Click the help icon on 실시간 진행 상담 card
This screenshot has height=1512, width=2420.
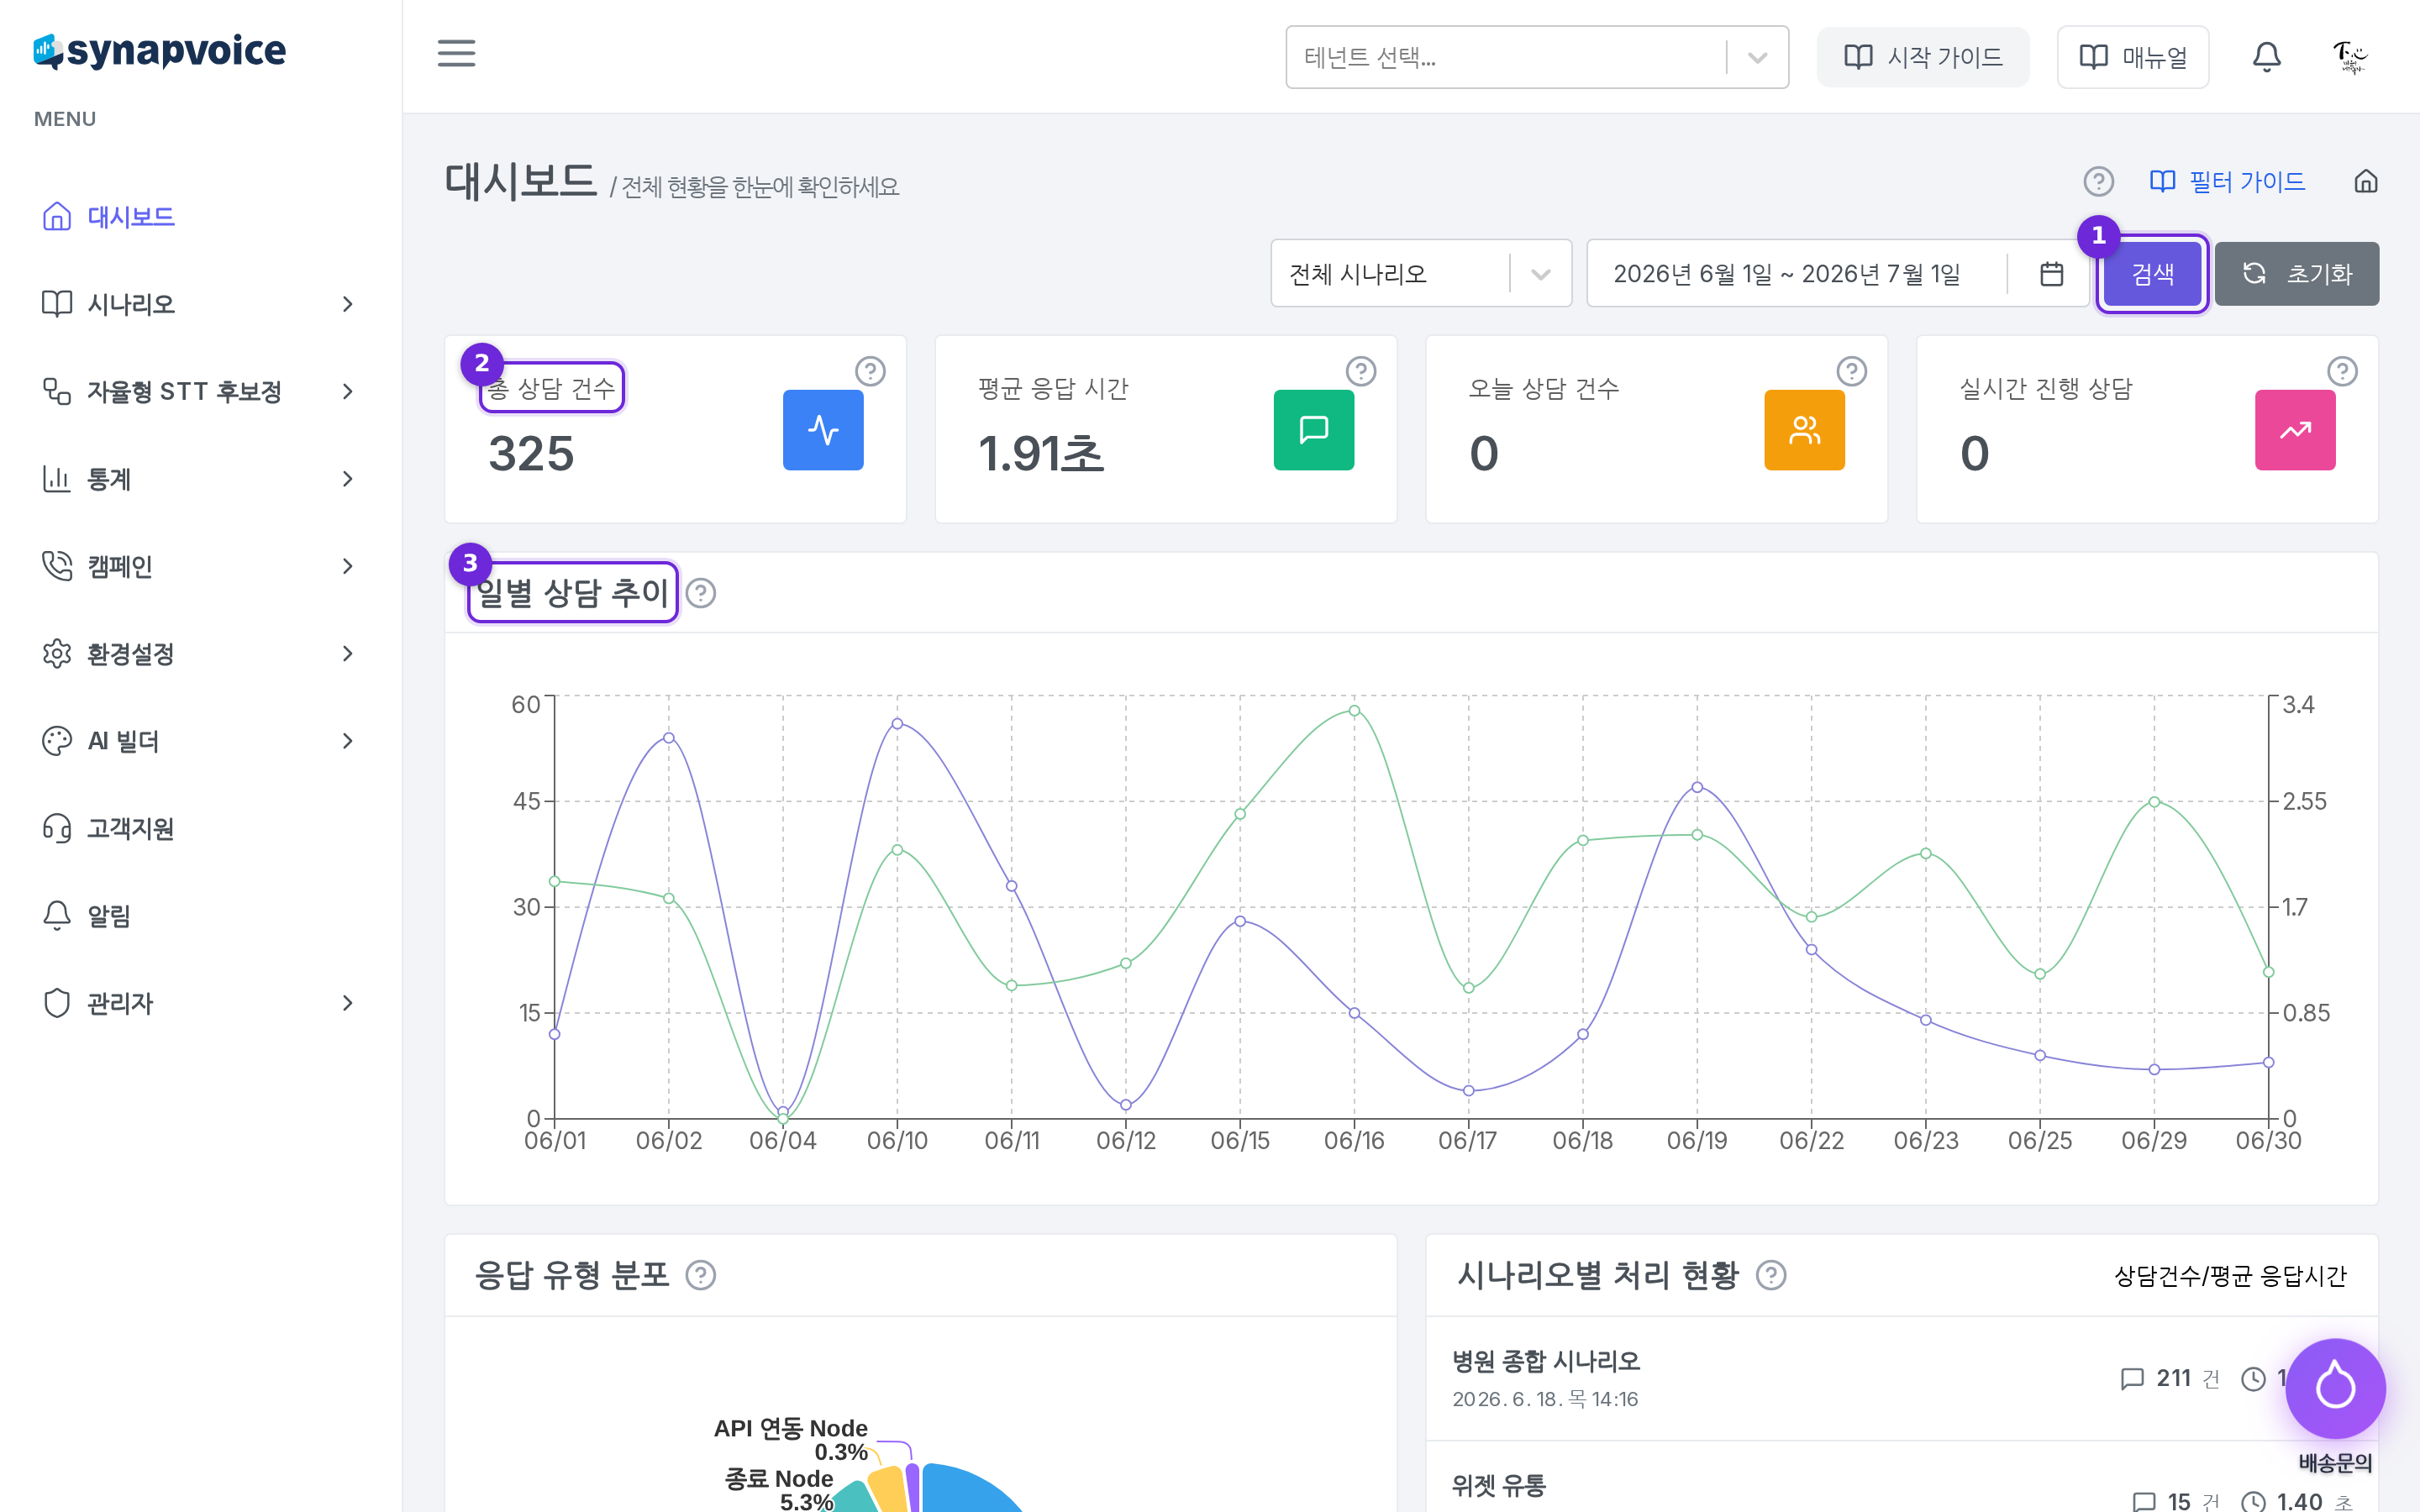click(2342, 372)
